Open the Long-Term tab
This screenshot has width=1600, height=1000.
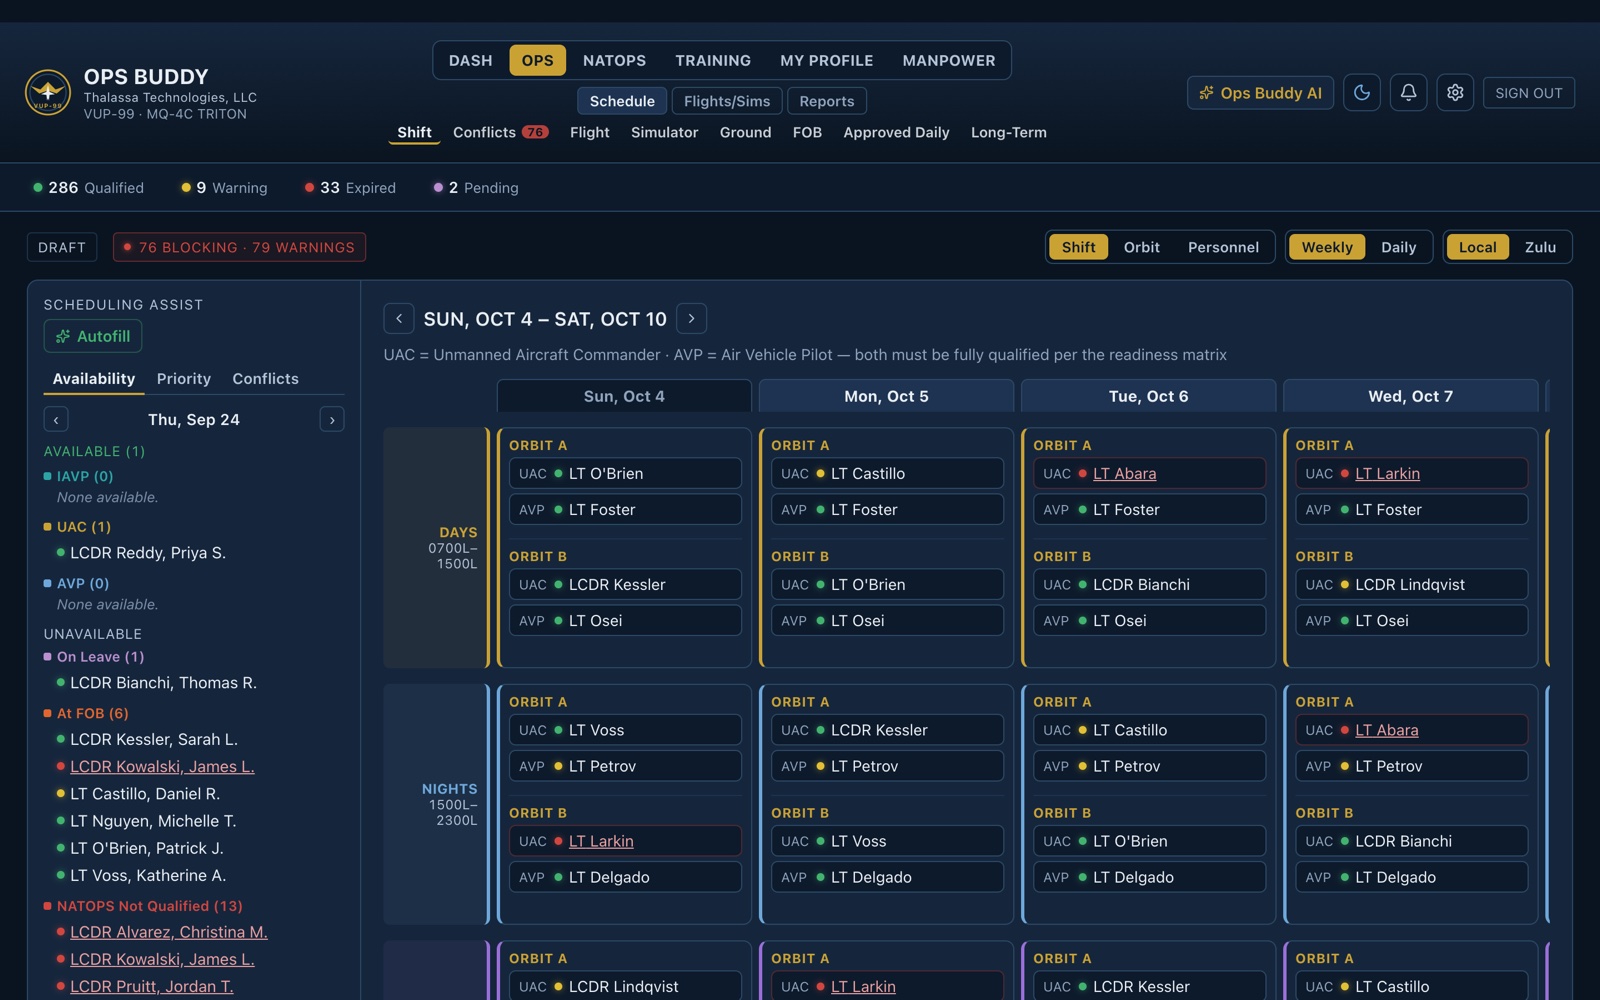1008,132
